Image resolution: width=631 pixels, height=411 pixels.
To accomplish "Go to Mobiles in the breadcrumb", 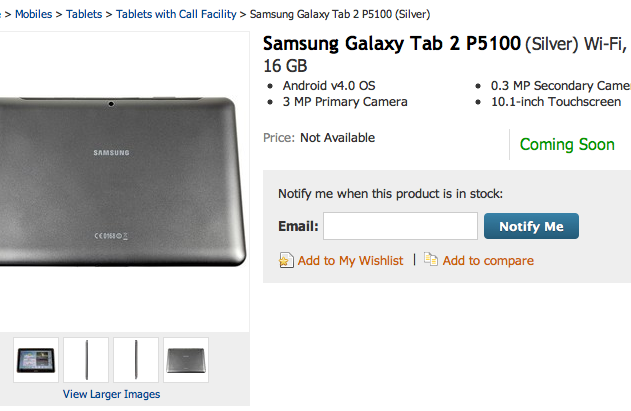I will pos(36,14).
